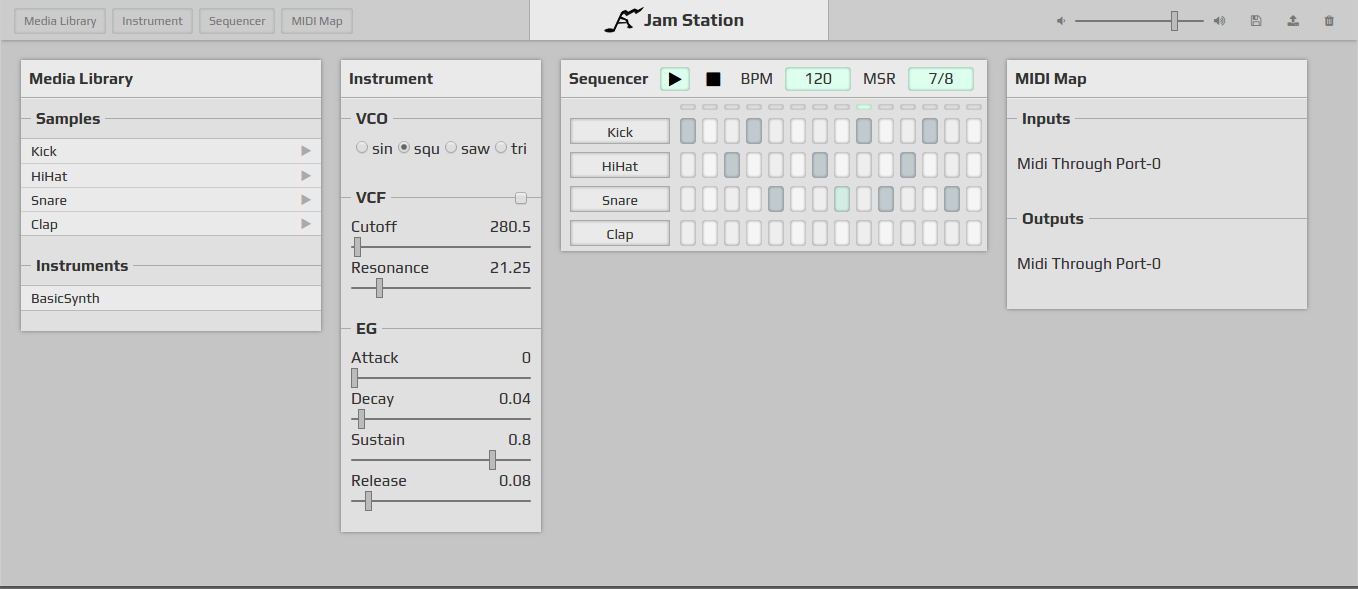Adjust the Cutoff slider
Screen dimensions: 1358x589
(x=441, y=247)
